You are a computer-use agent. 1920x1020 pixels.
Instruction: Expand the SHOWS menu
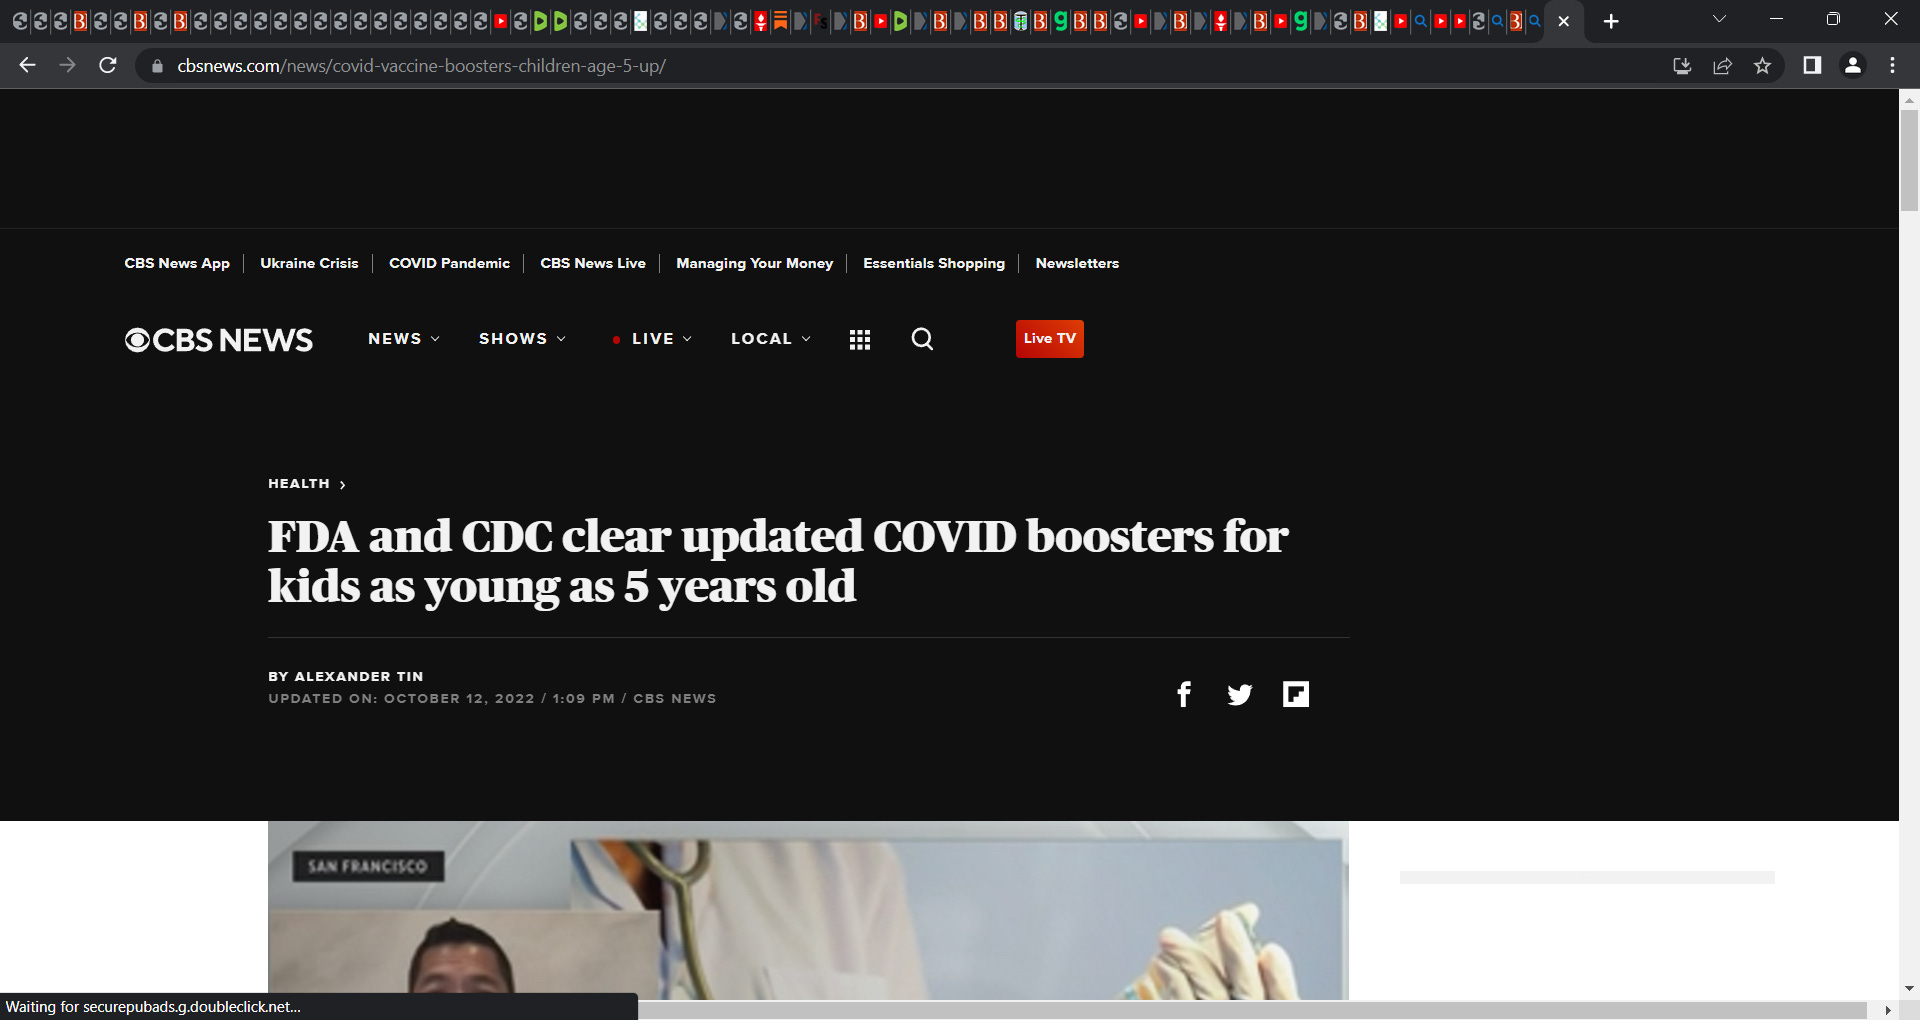pyautogui.click(x=522, y=339)
